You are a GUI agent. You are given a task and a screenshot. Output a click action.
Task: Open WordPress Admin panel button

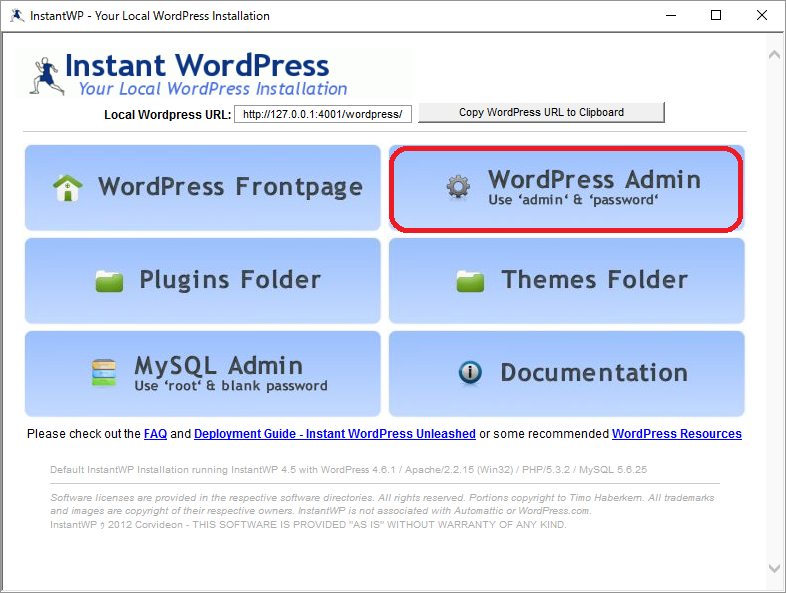566,188
